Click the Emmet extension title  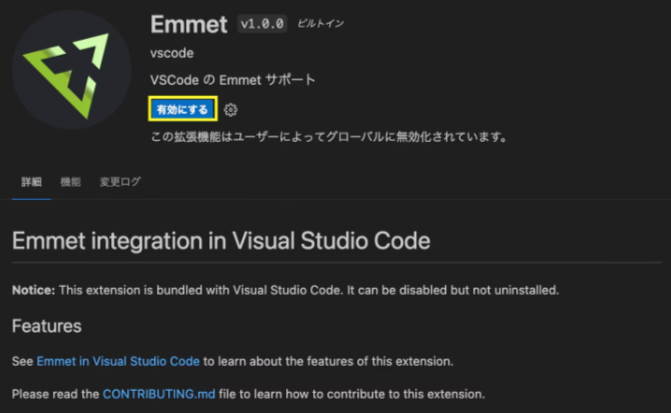(x=189, y=23)
